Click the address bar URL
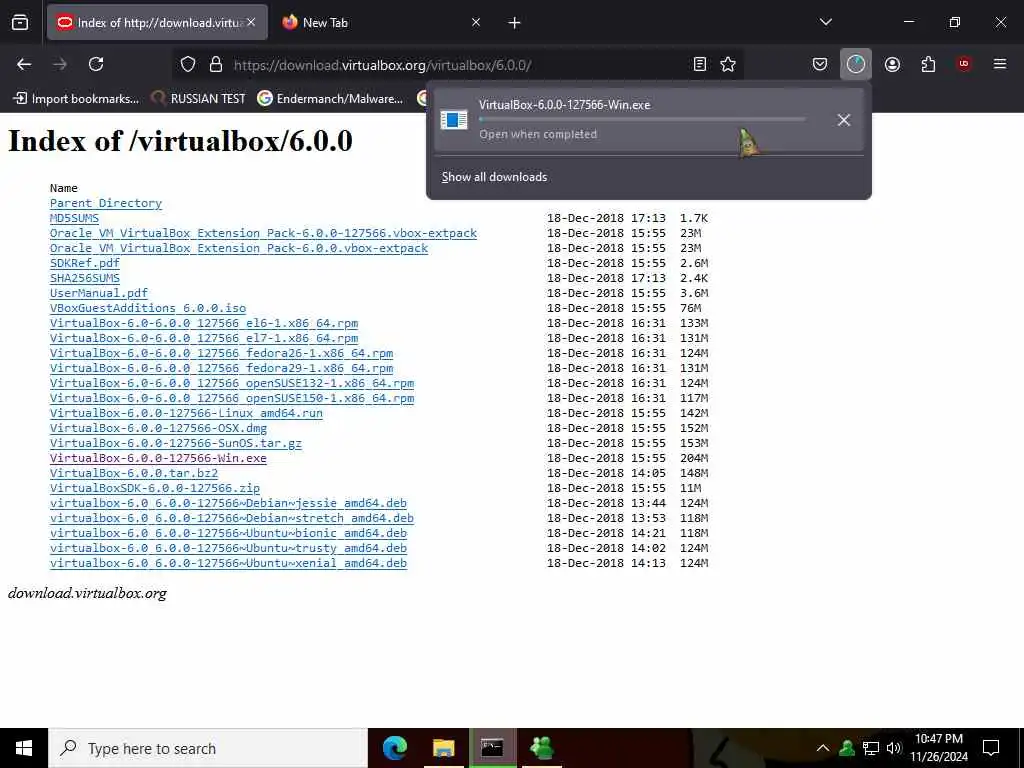The width and height of the screenshot is (1024, 768). [x=382, y=65]
